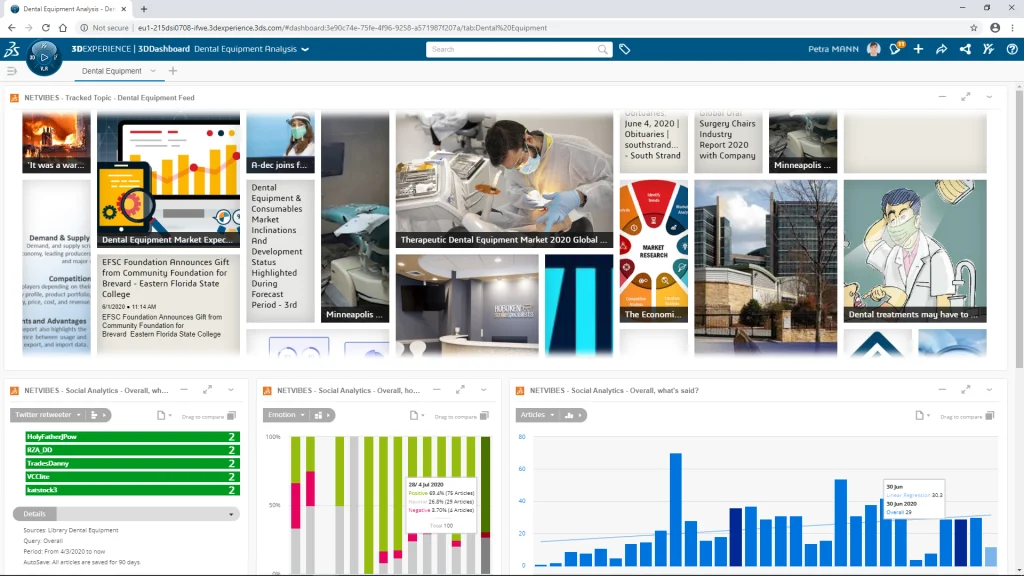
Task: Change chart type in Emotion widget
Action: coord(323,415)
